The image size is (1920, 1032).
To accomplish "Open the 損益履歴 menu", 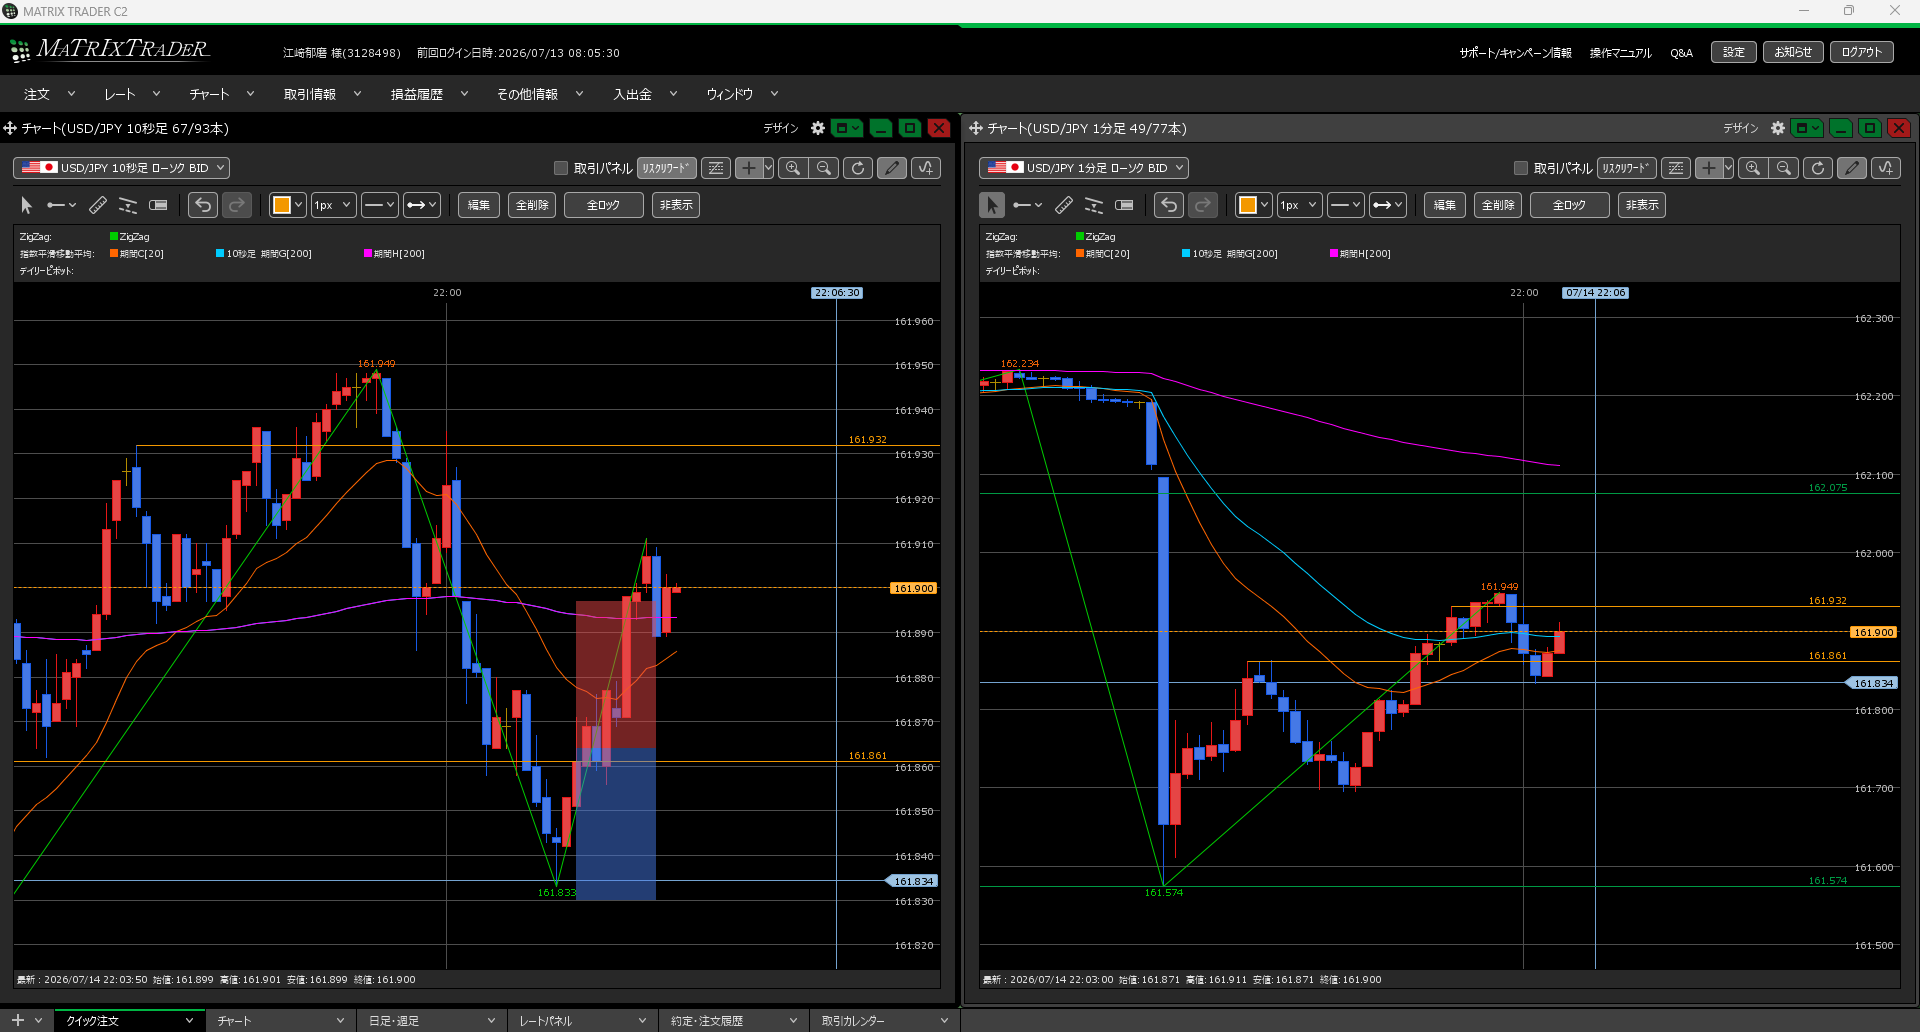I will click(429, 94).
